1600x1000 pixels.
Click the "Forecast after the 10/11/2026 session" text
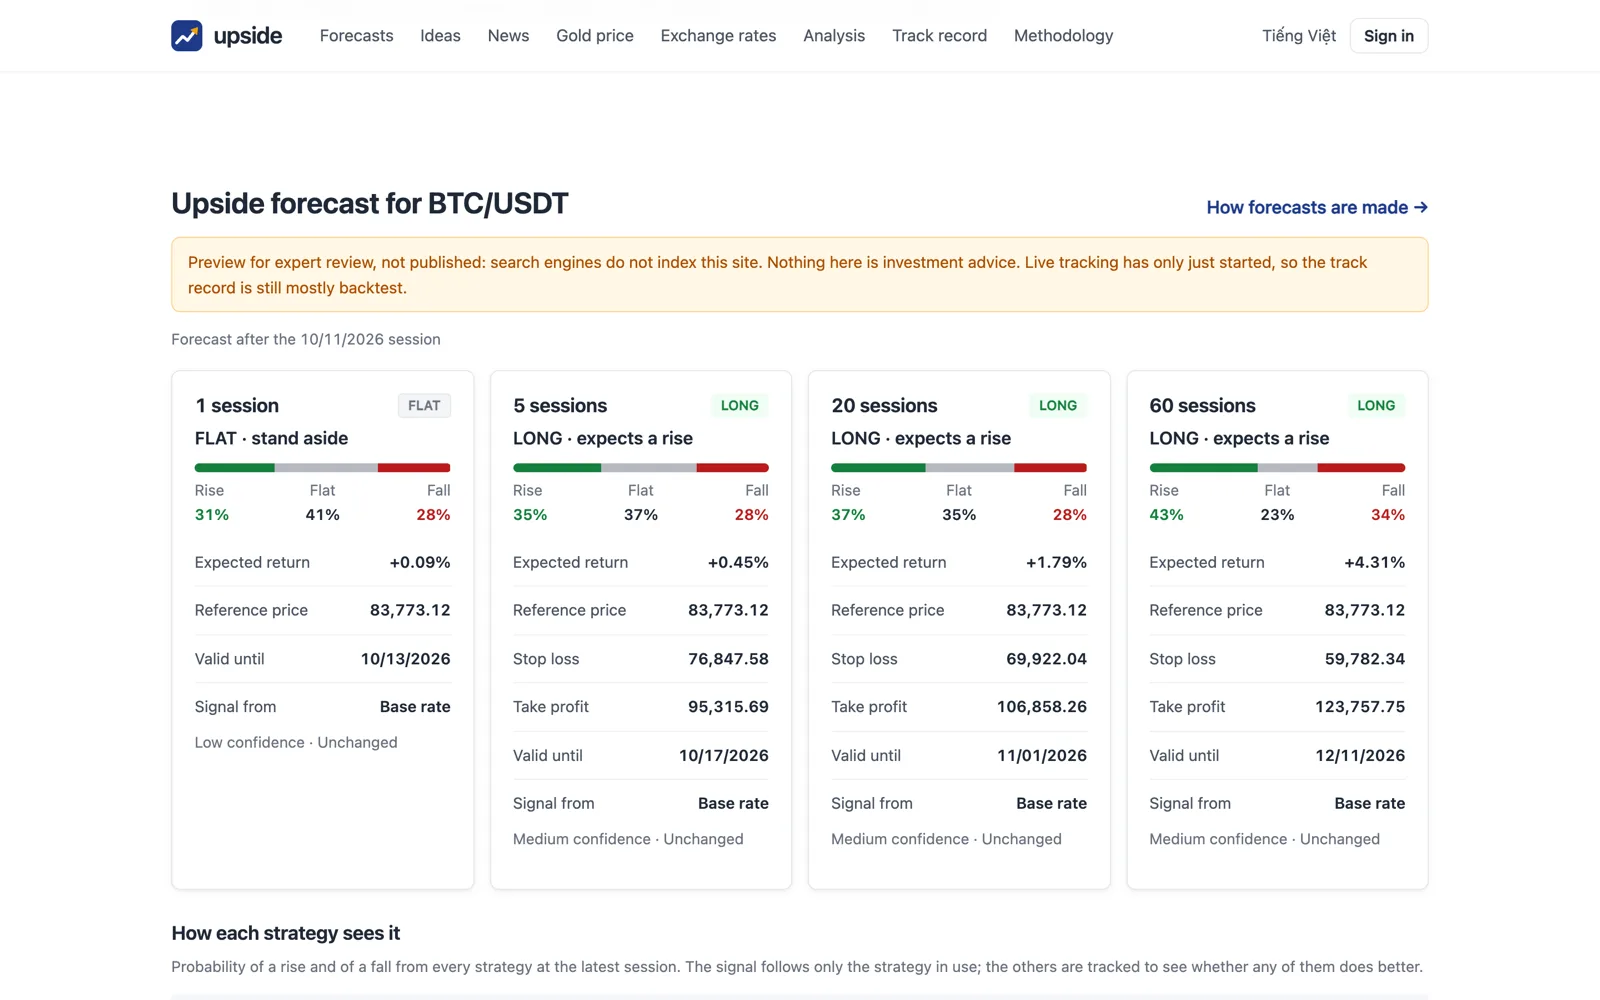pos(306,339)
